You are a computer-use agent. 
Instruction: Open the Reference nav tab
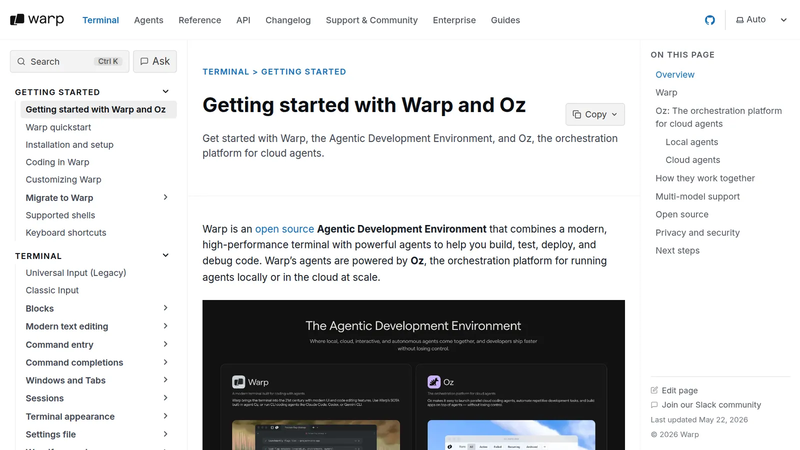pyautogui.click(x=199, y=20)
